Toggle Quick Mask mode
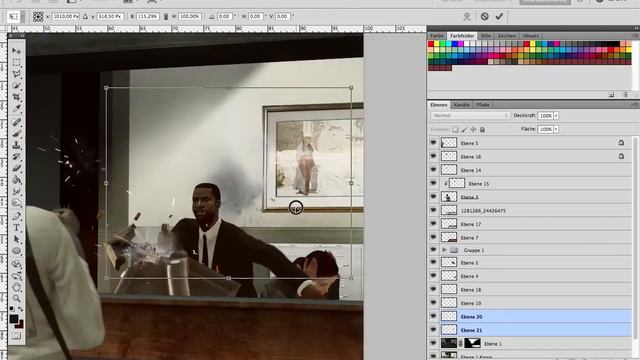 (x=16, y=336)
